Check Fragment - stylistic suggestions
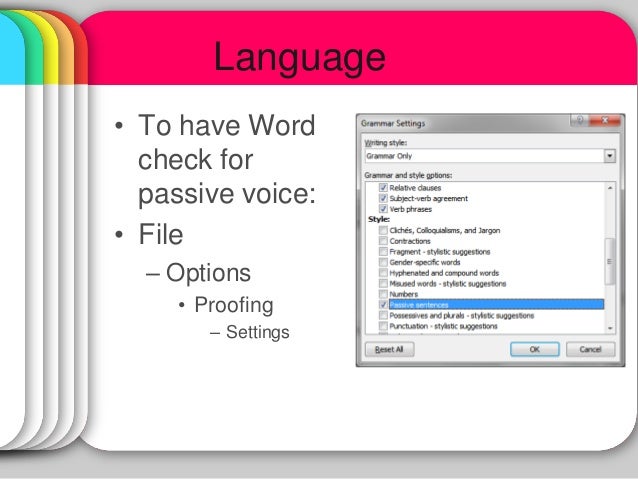Viewport: 638px width, 479px height. pyautogui.click(x=383, y=252)
